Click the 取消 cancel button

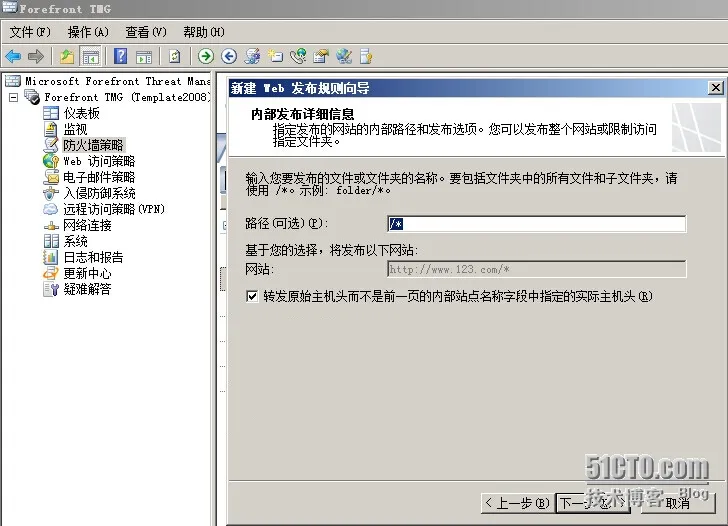click(x=678, y=503)
